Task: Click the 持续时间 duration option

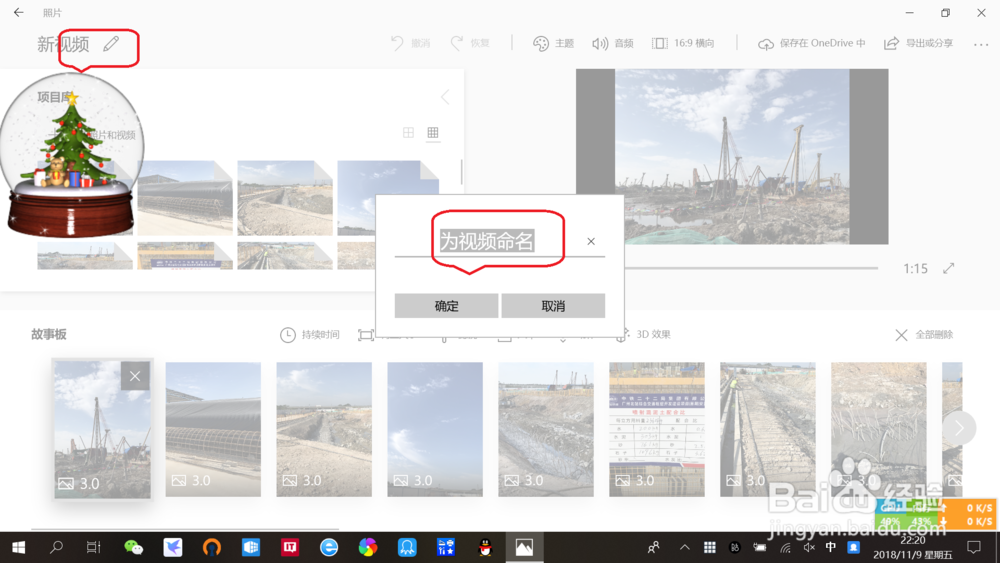Action: click(310, 335)
